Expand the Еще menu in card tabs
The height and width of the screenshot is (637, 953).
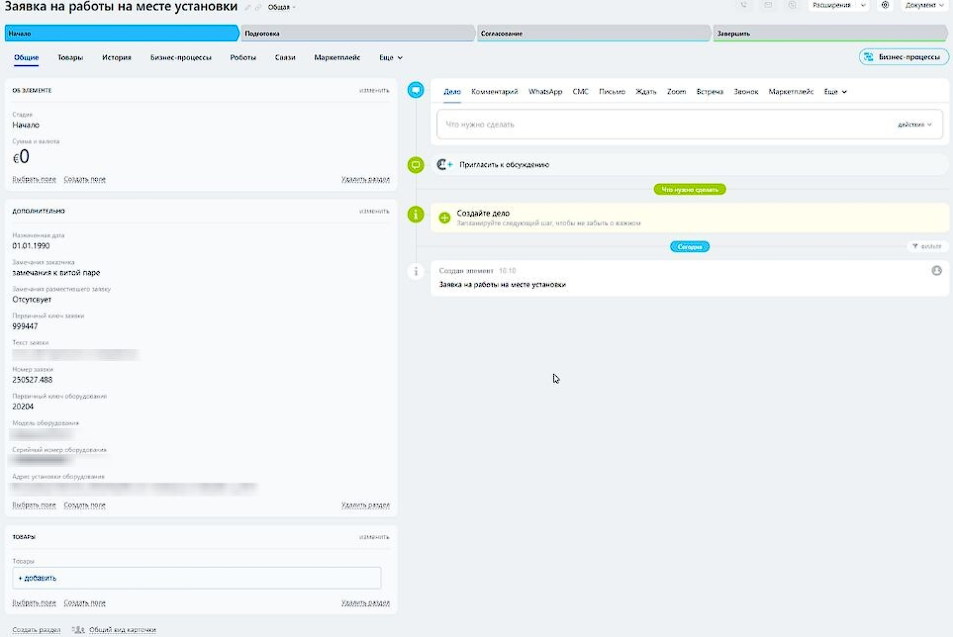(x=391, y=58)
